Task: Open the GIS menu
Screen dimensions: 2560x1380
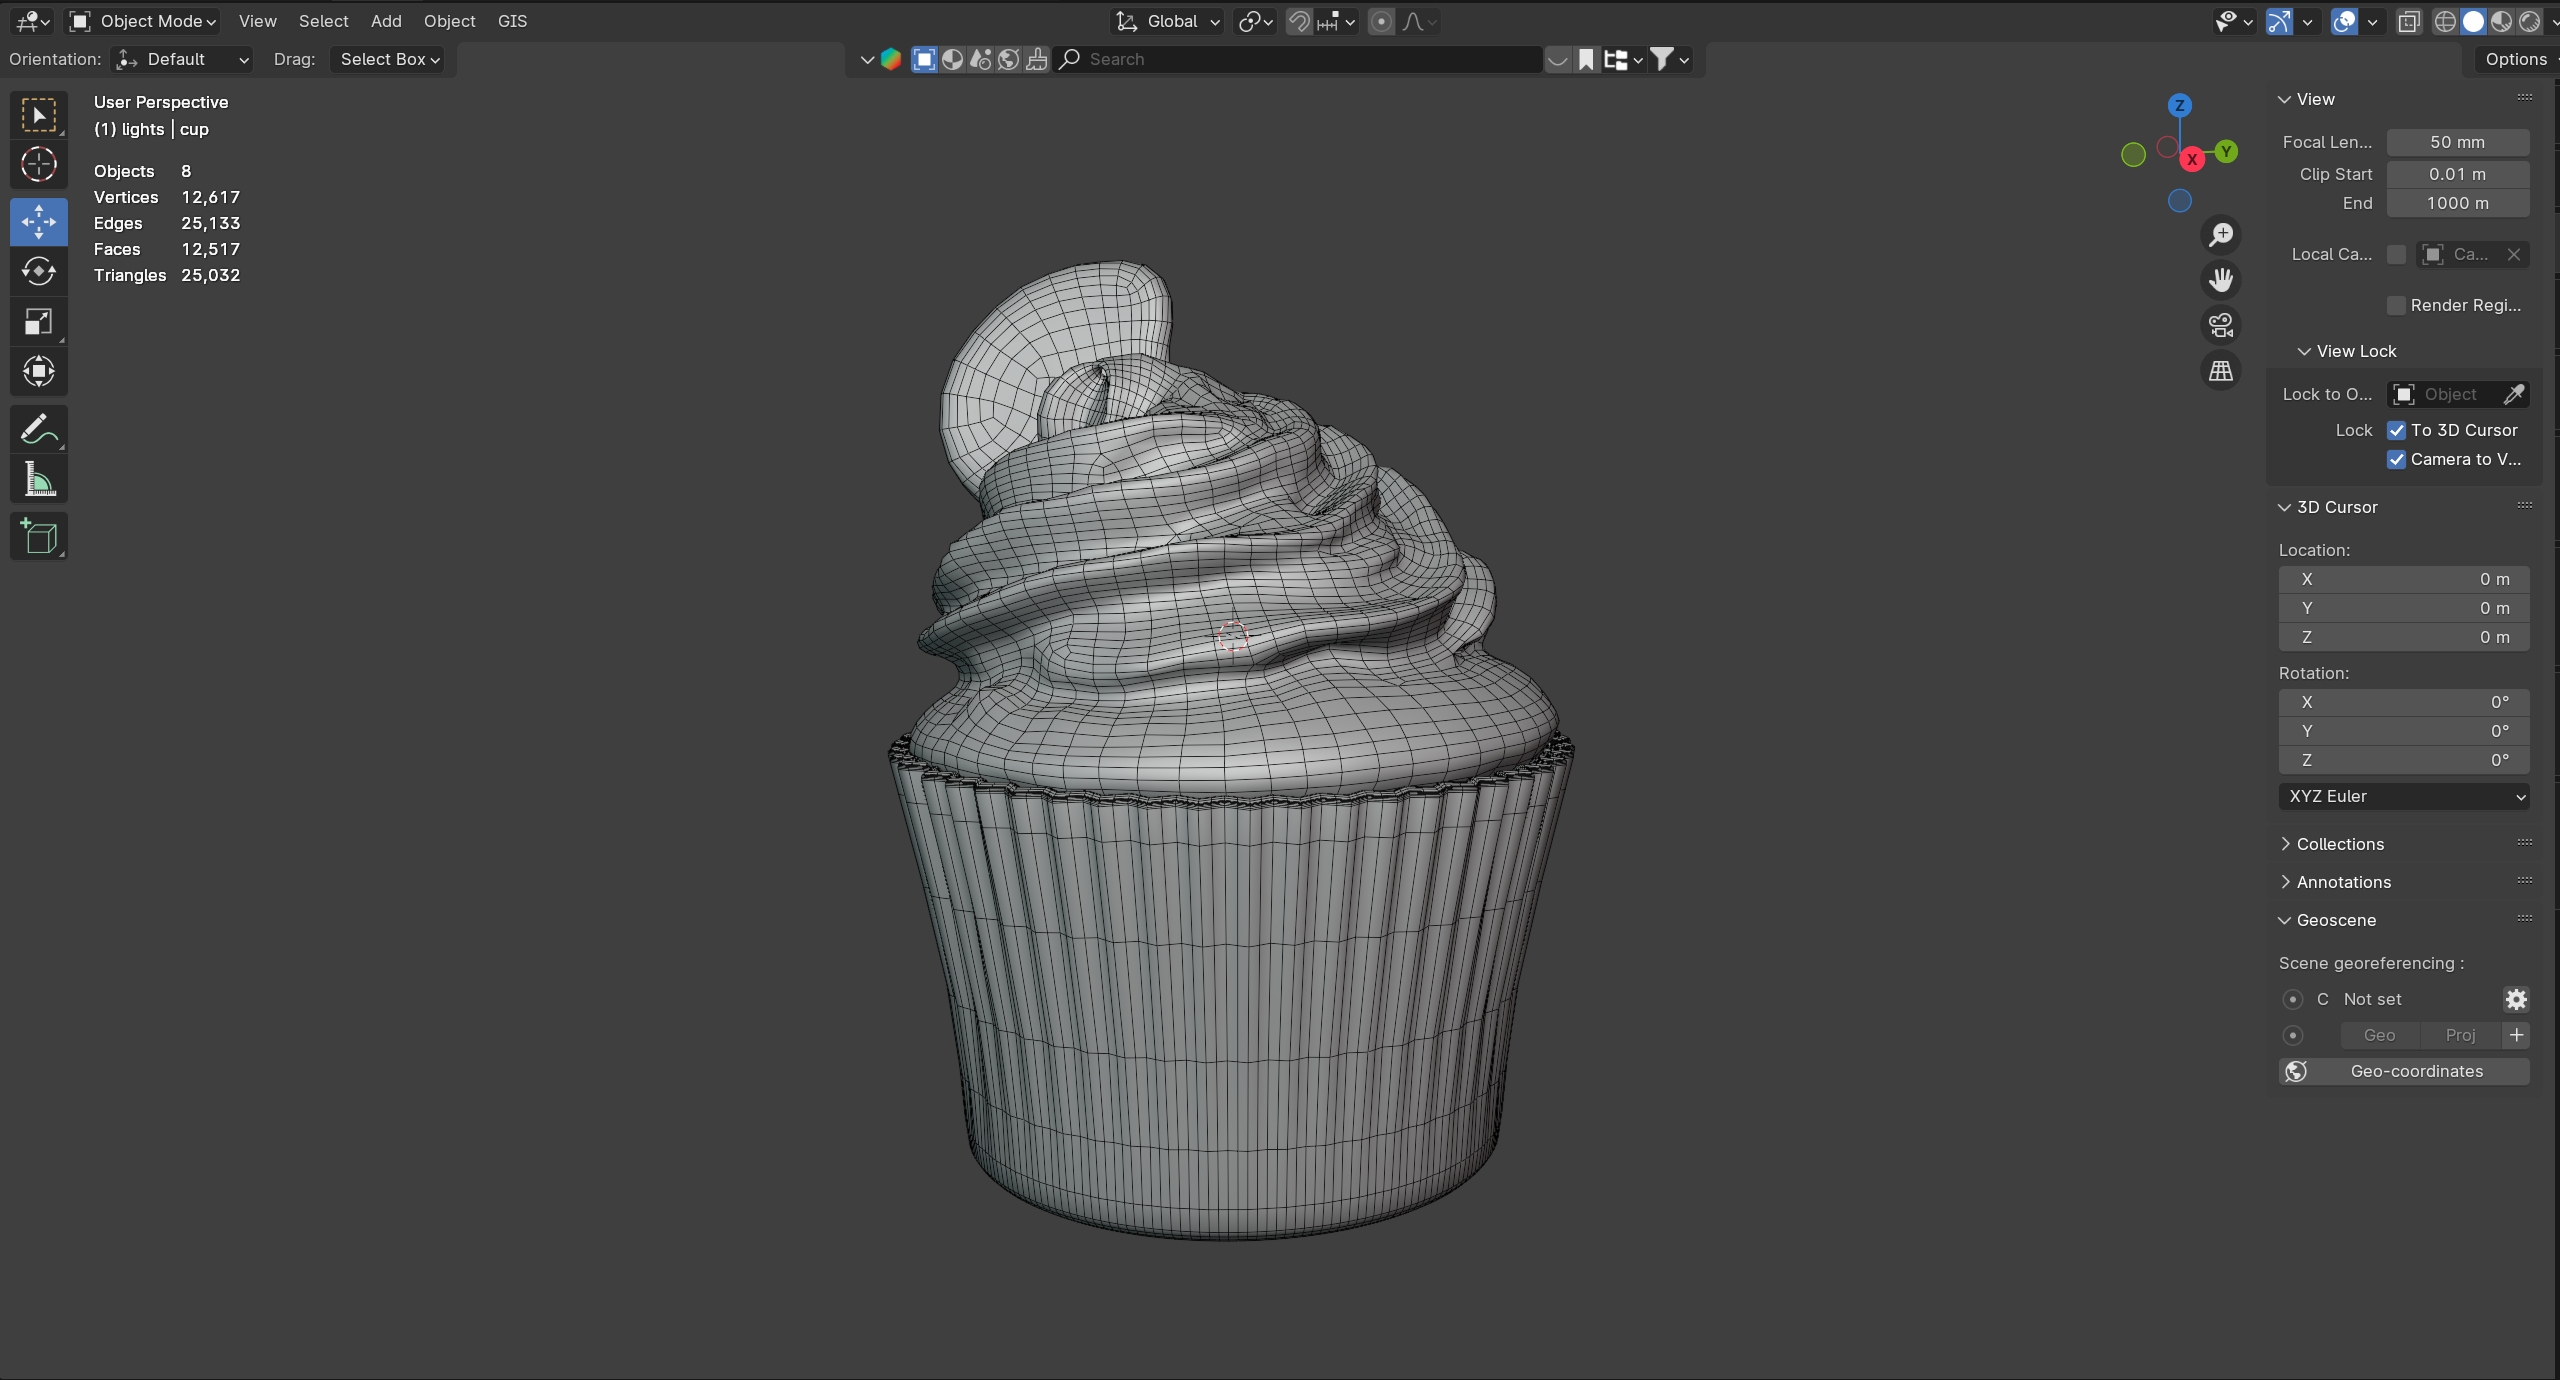Action: click(512, 21)
